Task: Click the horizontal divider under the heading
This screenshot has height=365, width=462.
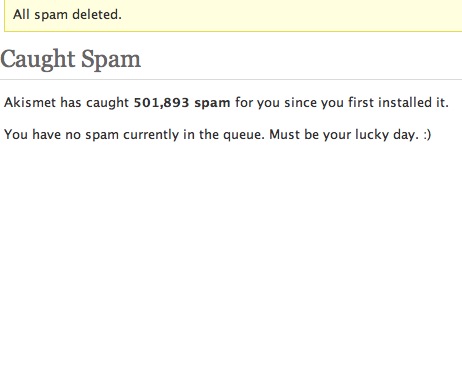Action: (x=231, y=80)
